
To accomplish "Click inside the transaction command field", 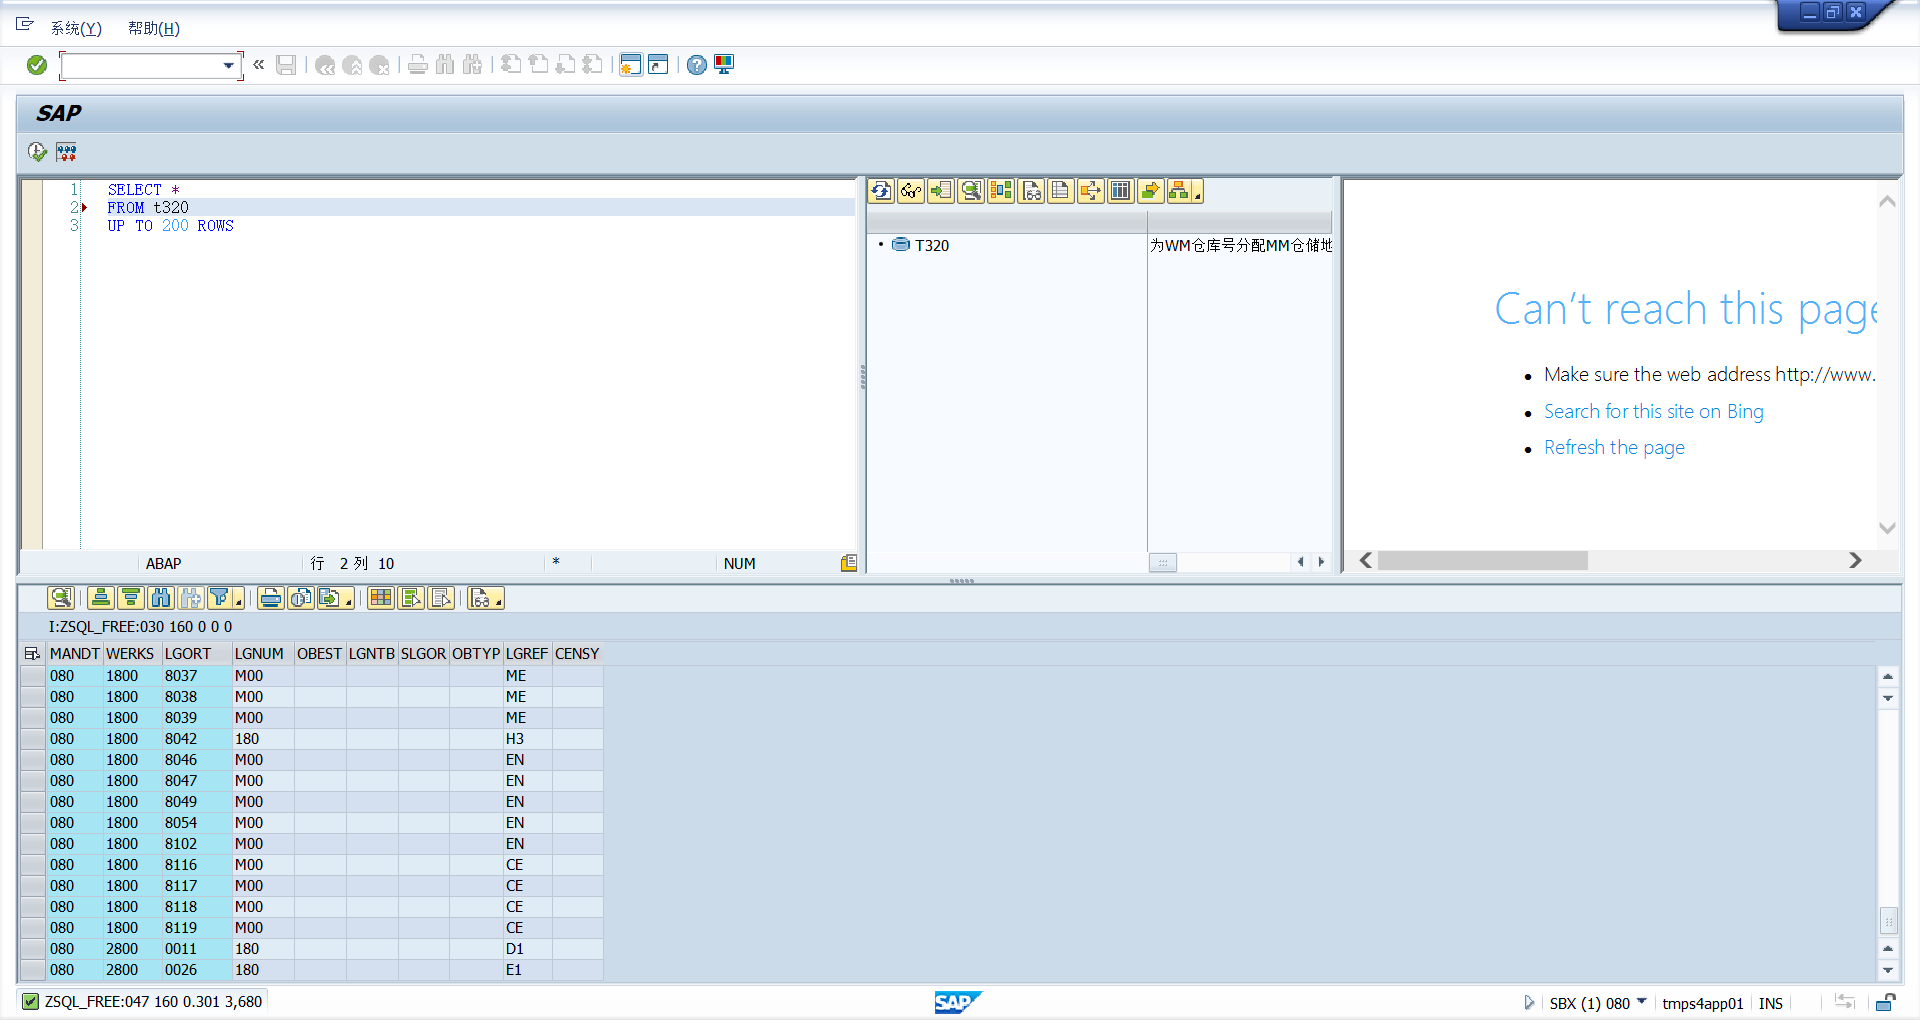I will point(142,66).
